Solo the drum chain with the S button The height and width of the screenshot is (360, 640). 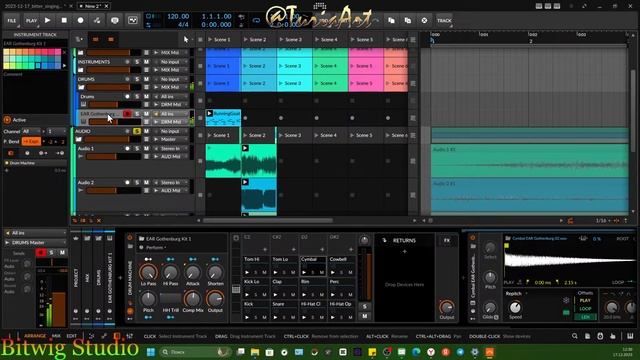point(364,307)
